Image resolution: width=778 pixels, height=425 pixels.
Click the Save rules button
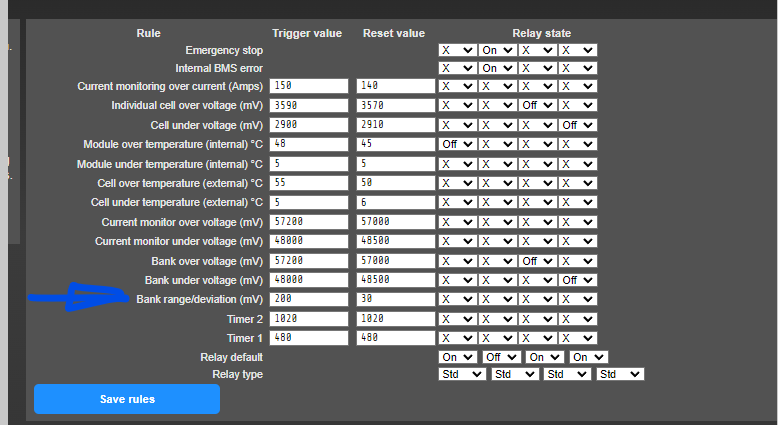click(127, 399)
